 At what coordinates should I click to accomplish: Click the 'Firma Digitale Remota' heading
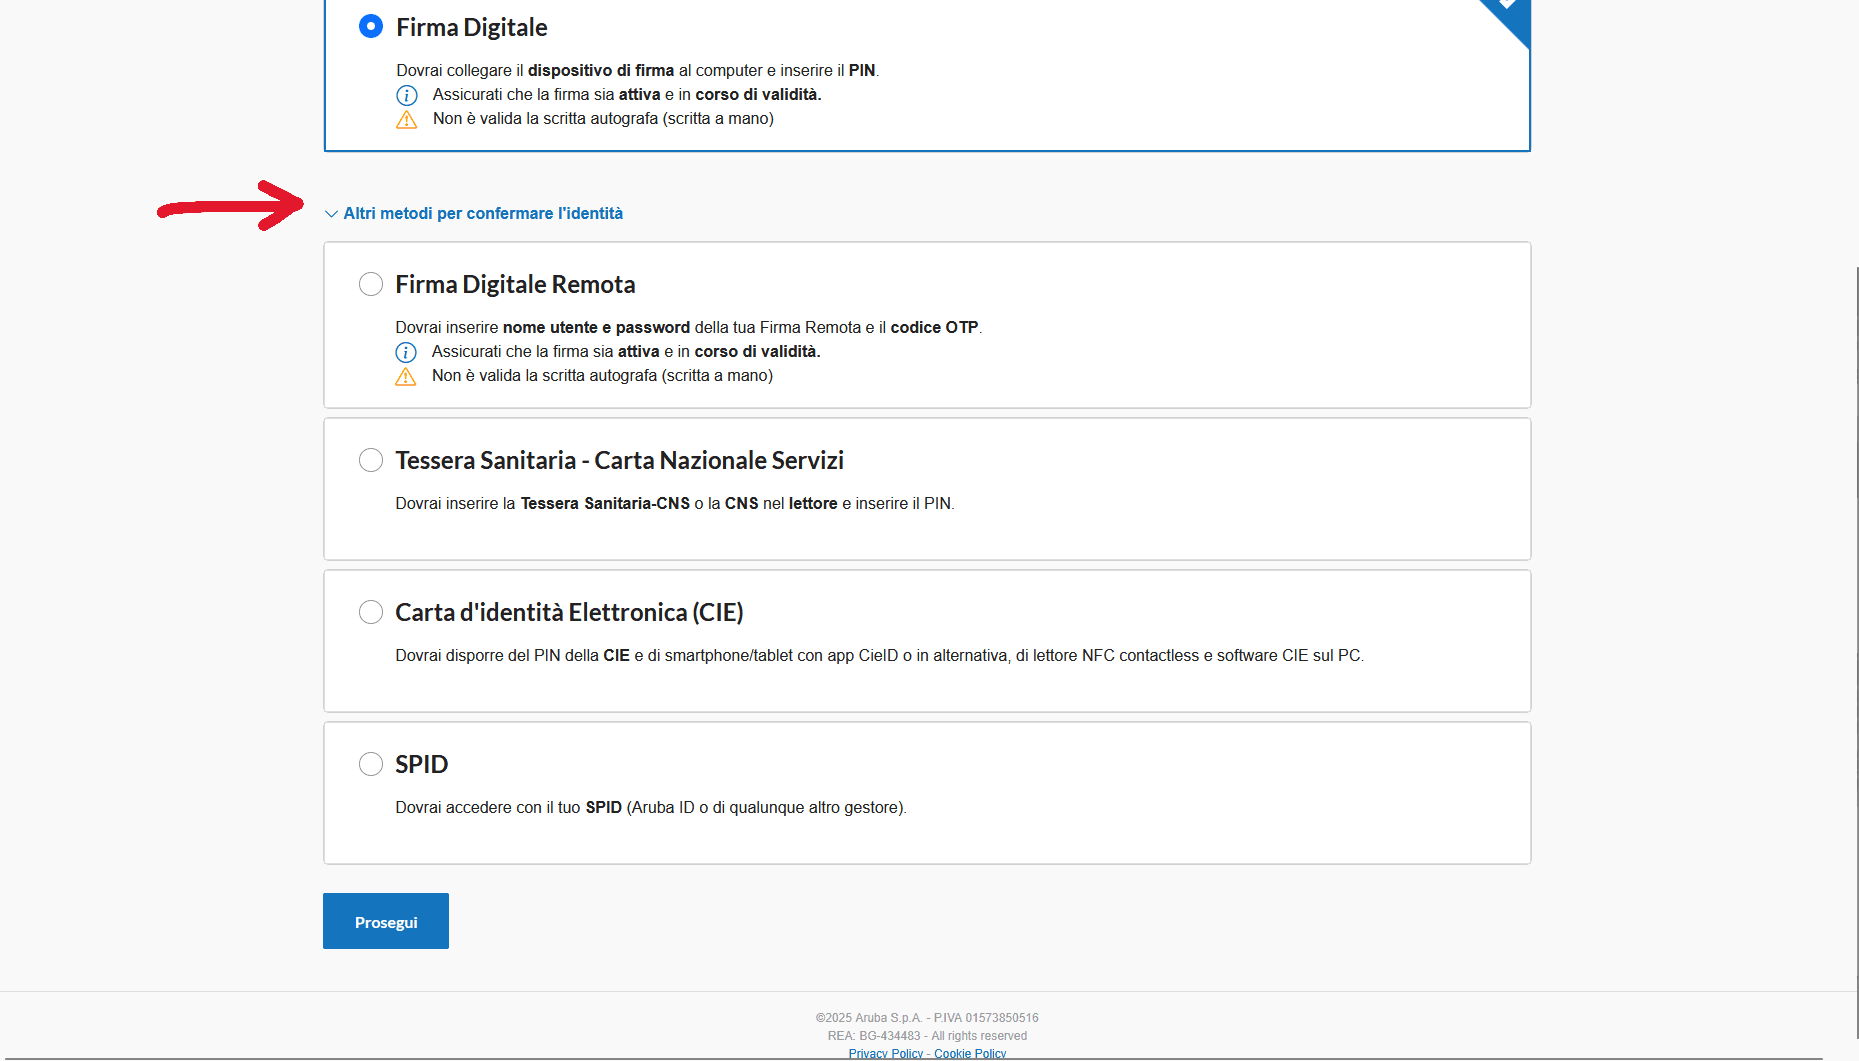(515, 285)
